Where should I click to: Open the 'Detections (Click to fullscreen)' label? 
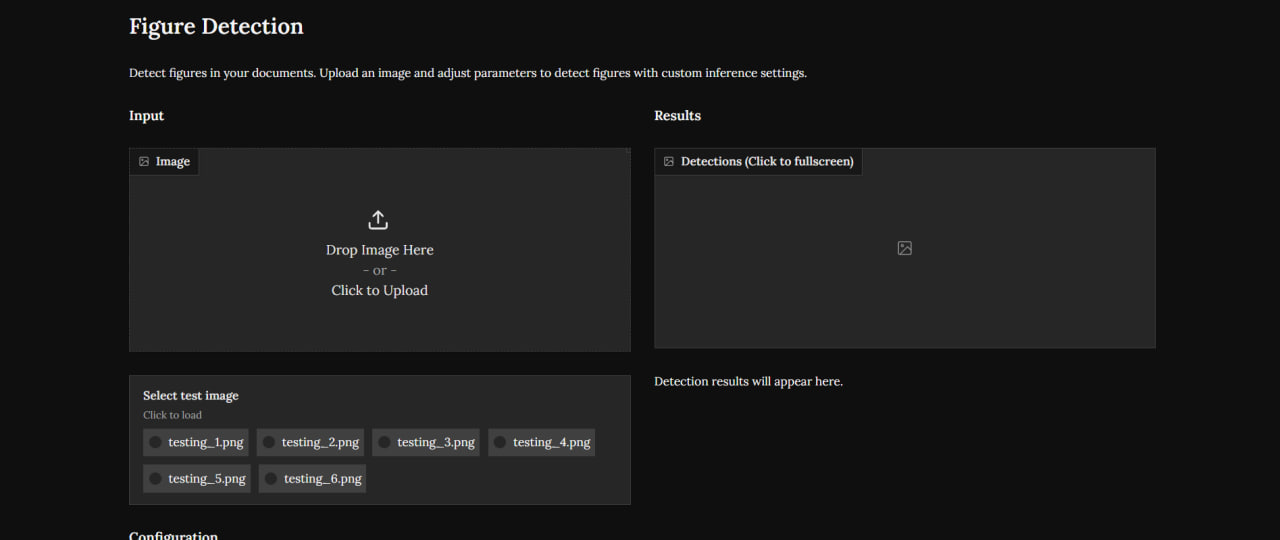(758, 161)
